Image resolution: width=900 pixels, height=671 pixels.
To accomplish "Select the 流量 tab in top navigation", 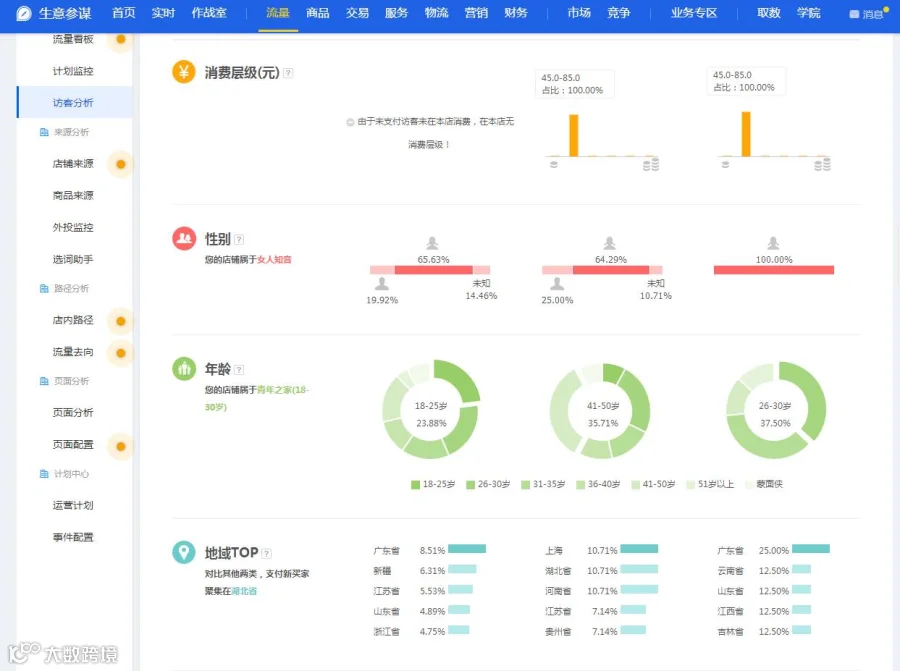I will [x=278, y=13].
